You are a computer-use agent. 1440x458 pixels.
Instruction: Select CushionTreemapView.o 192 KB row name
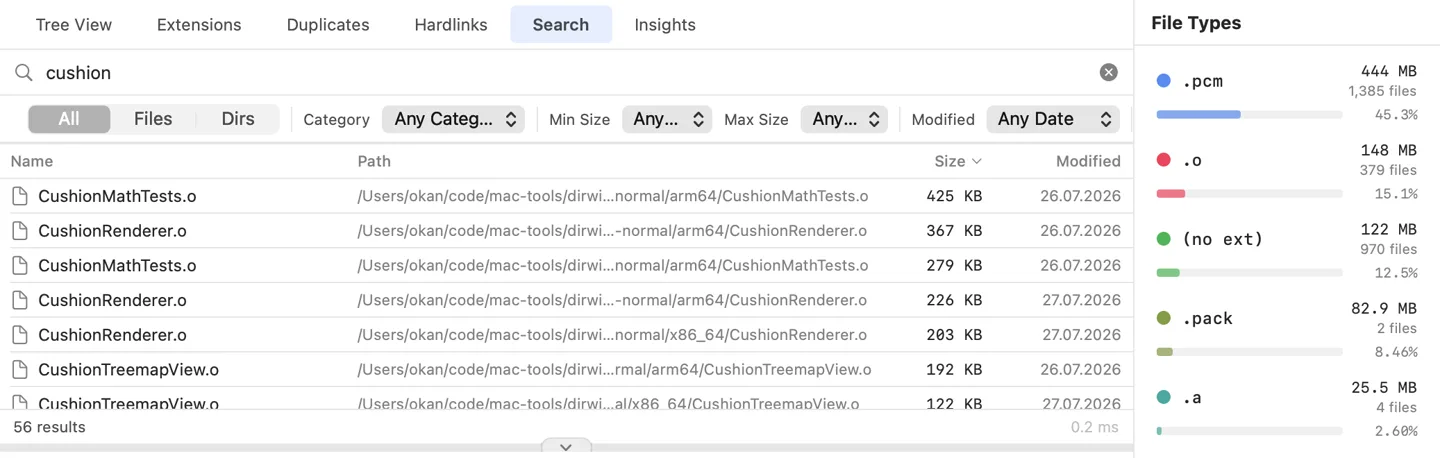coord(128,369)
